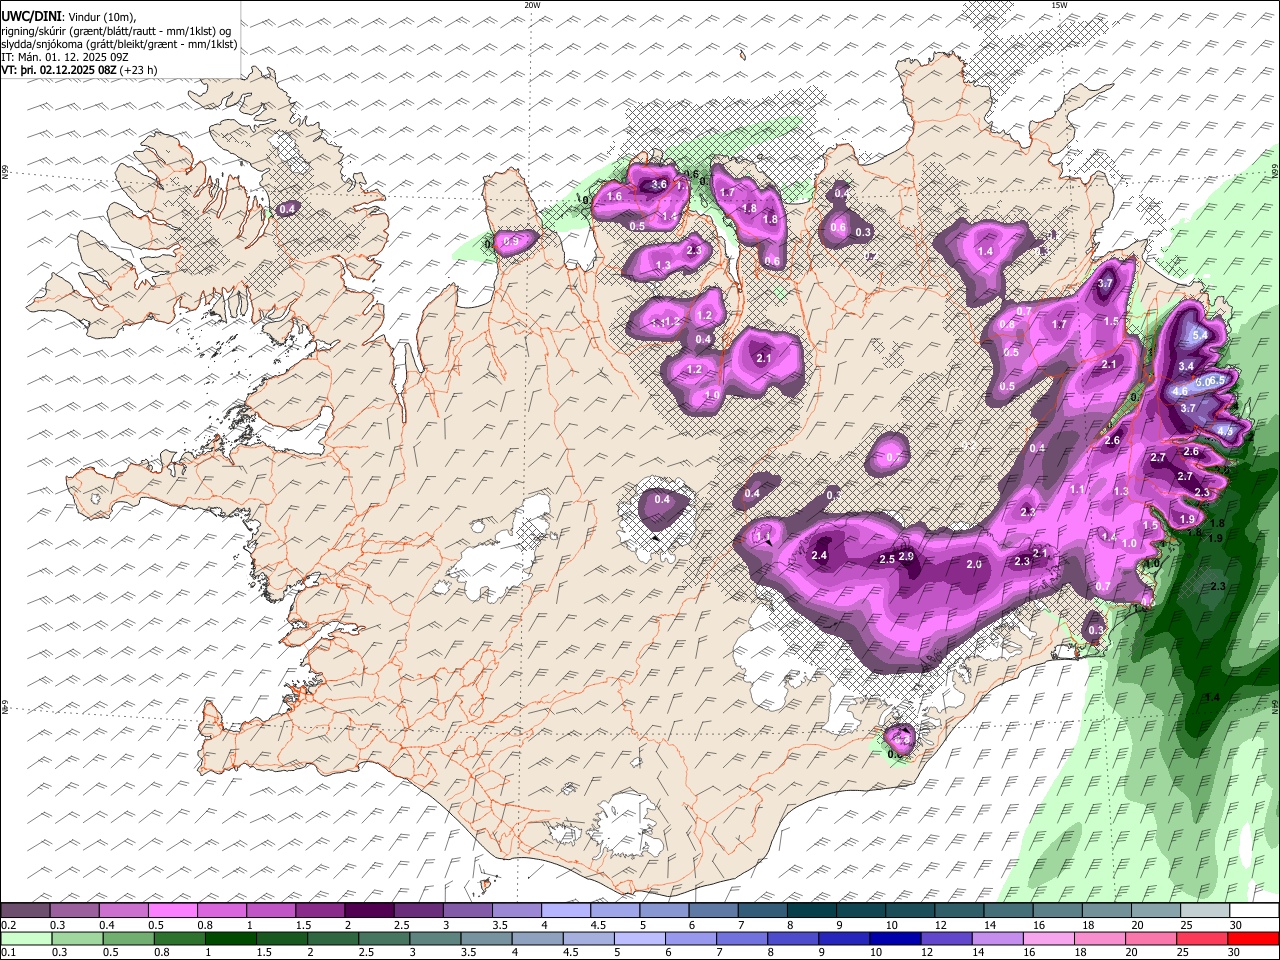Image resolution: width=1280 pixels, height=960 pixels.
Task: Select the rain-scale green swatch between 0.5 and 0.8
Action: pyautogui.click(x=127, y=939)
